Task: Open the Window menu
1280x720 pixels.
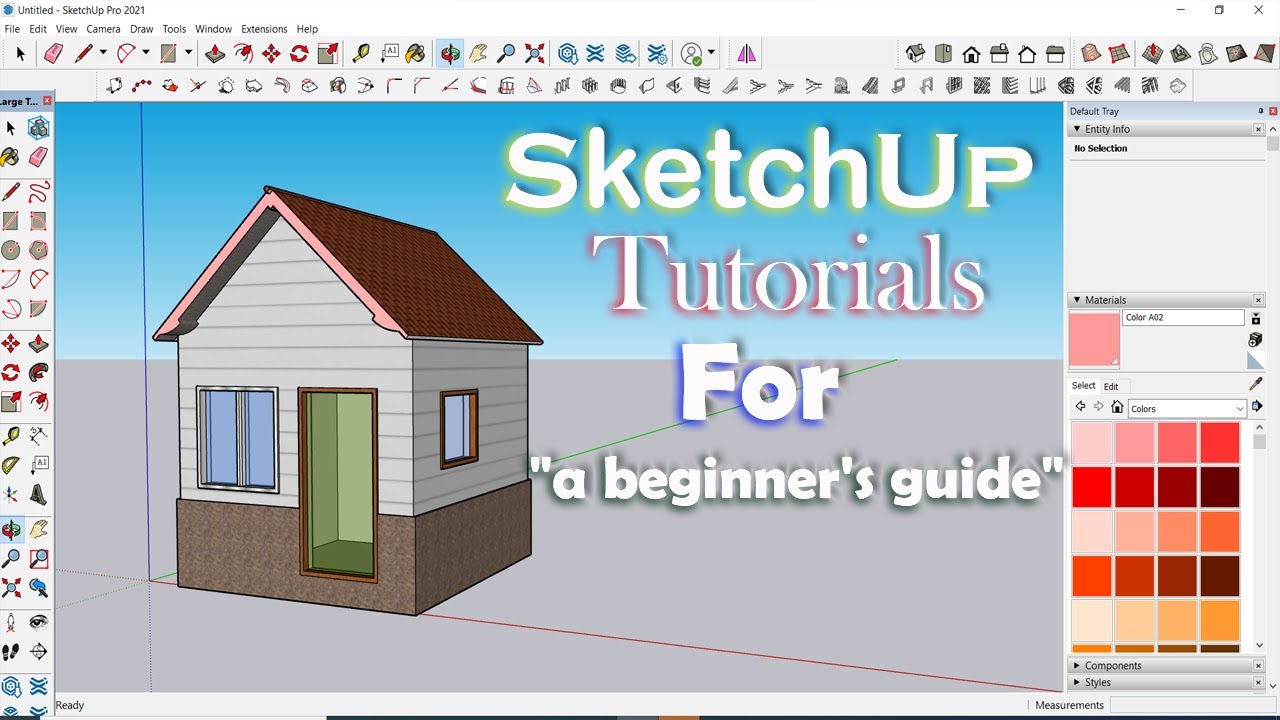Action: 213,29
